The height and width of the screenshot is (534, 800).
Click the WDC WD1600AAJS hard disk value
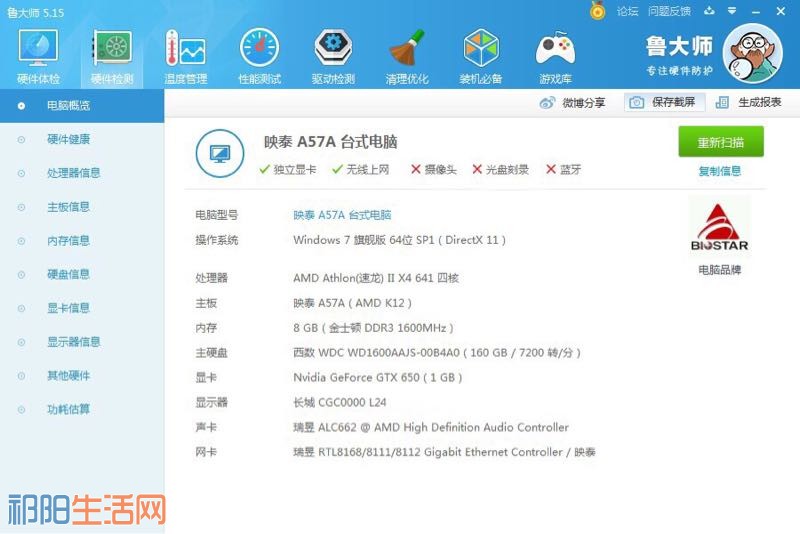tap(437, 353)
